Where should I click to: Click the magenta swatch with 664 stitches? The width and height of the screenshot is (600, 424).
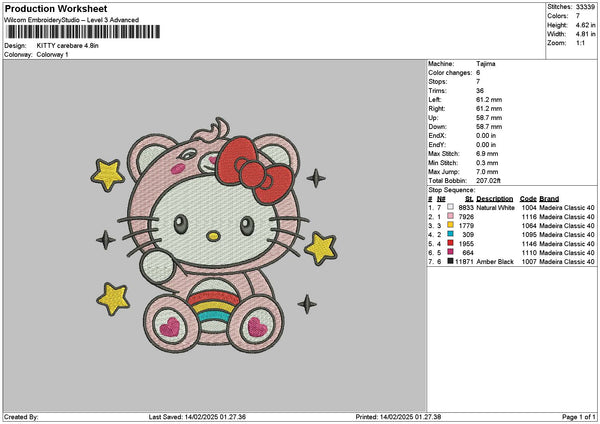click(450, 252)
